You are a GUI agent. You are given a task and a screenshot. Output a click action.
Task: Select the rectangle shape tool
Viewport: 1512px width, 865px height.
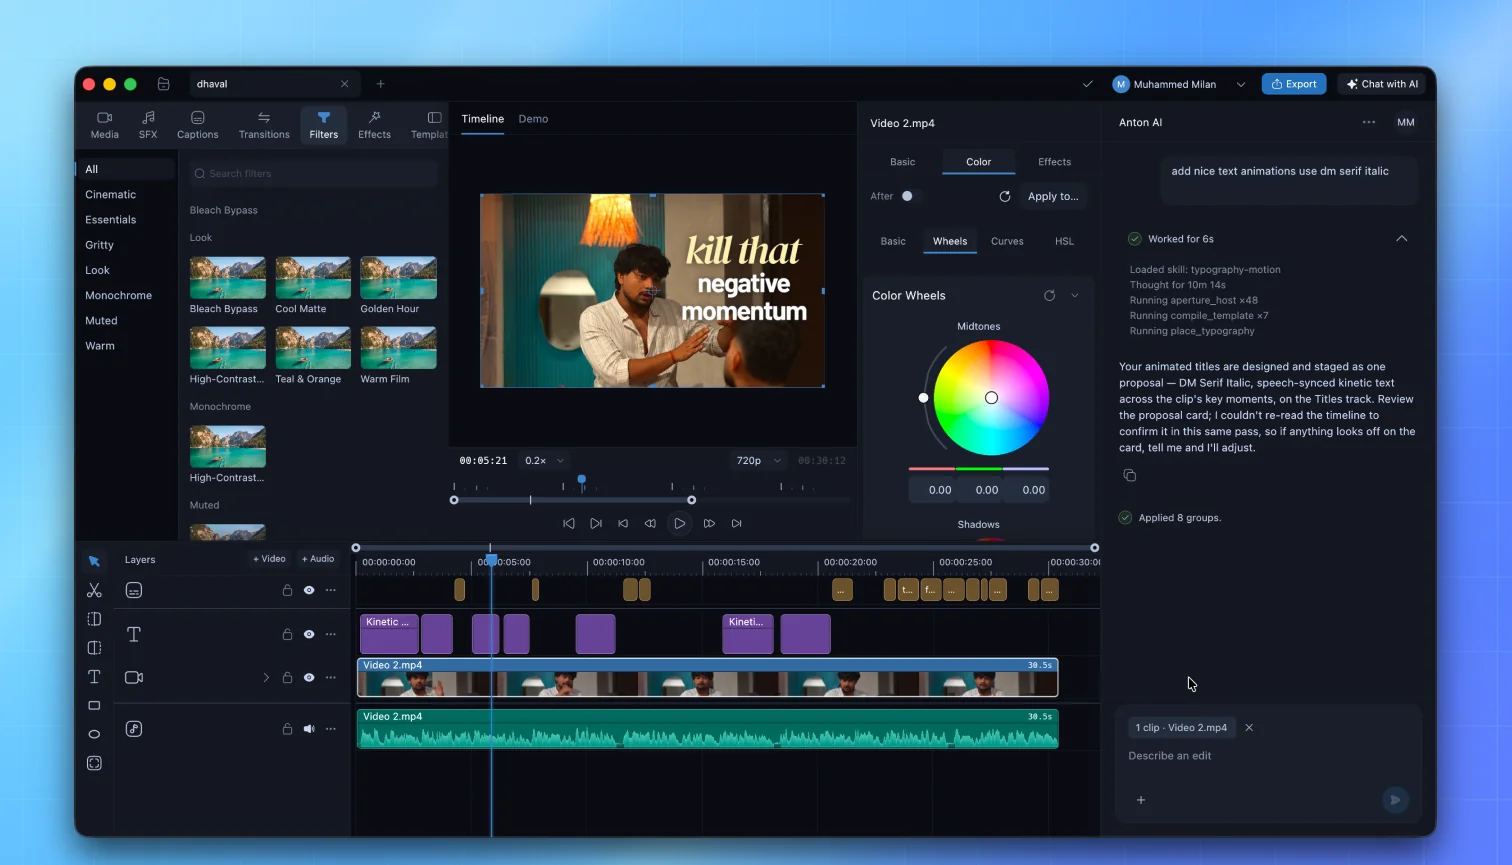[94, 706]
